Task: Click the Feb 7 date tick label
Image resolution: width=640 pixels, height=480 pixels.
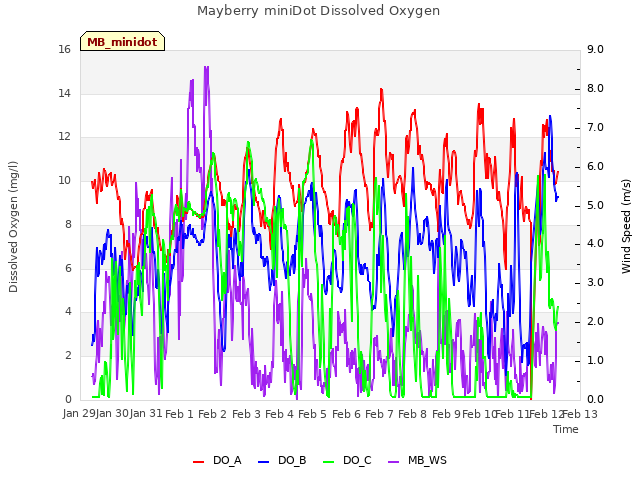Action: (379, 414)
